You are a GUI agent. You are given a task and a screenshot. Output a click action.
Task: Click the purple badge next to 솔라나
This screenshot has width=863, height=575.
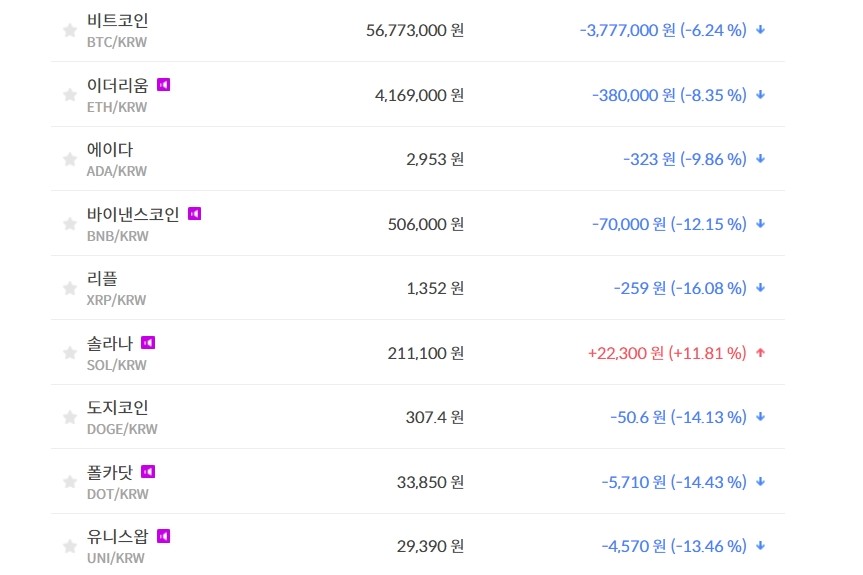[148, 343]
